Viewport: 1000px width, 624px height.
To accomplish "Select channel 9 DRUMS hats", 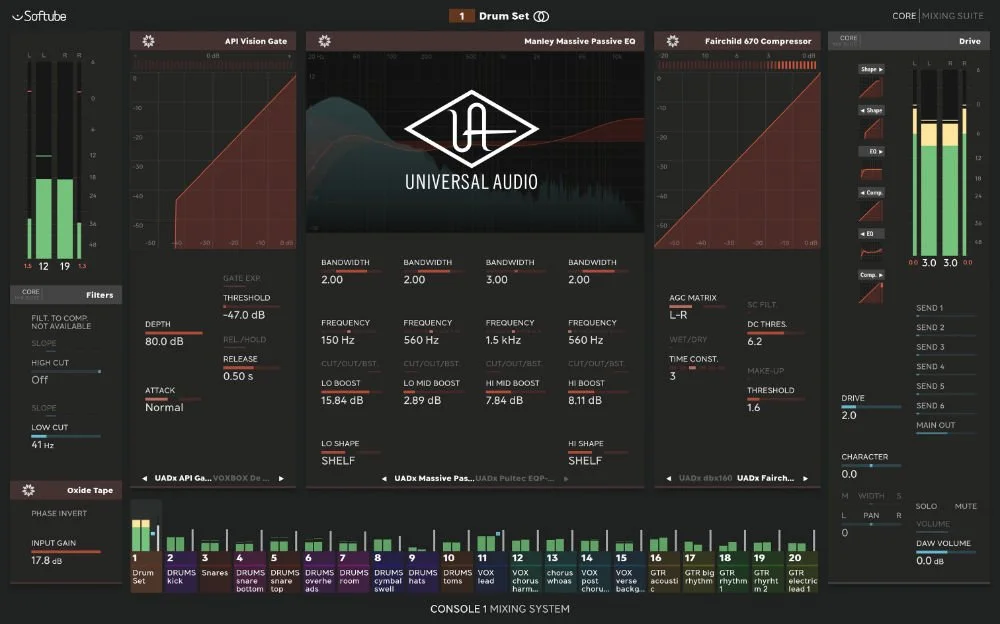I will pos(423,571).
